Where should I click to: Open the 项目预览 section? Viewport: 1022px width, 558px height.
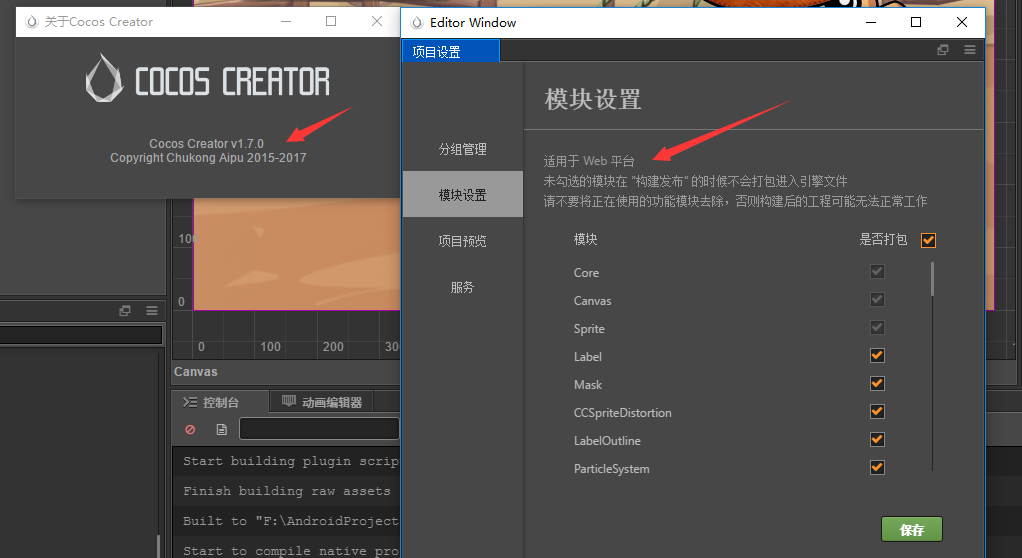(462, 241)
